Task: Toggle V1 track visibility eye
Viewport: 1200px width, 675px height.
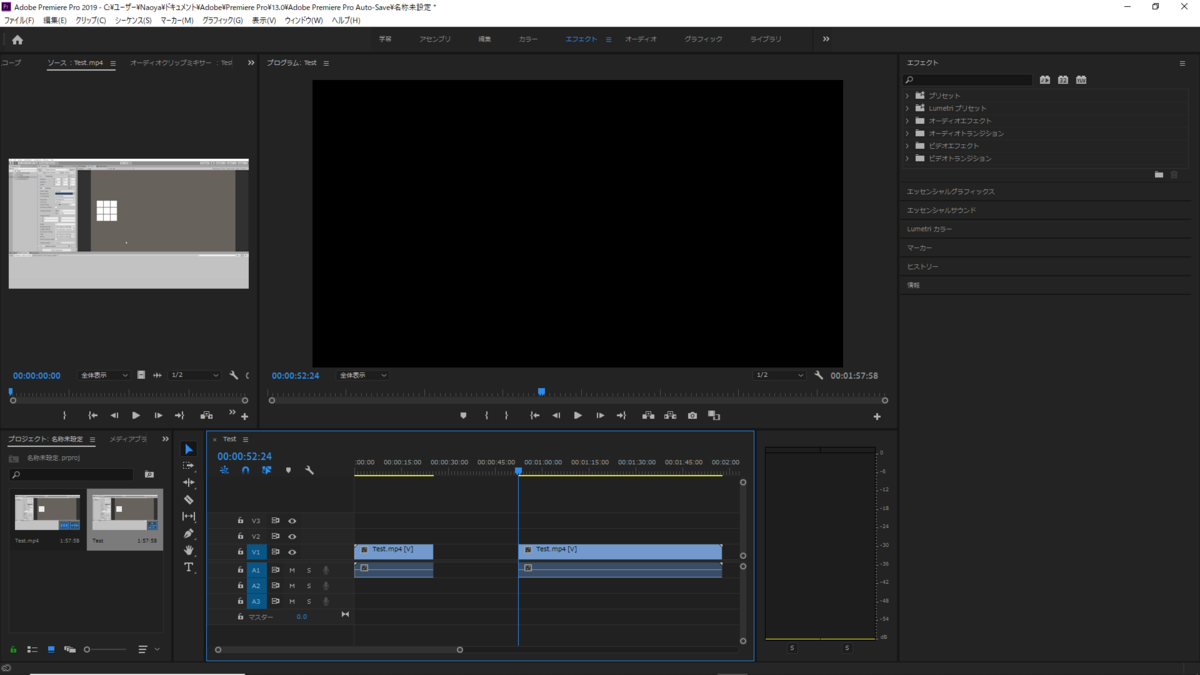Action: click(x=292, y=552)
